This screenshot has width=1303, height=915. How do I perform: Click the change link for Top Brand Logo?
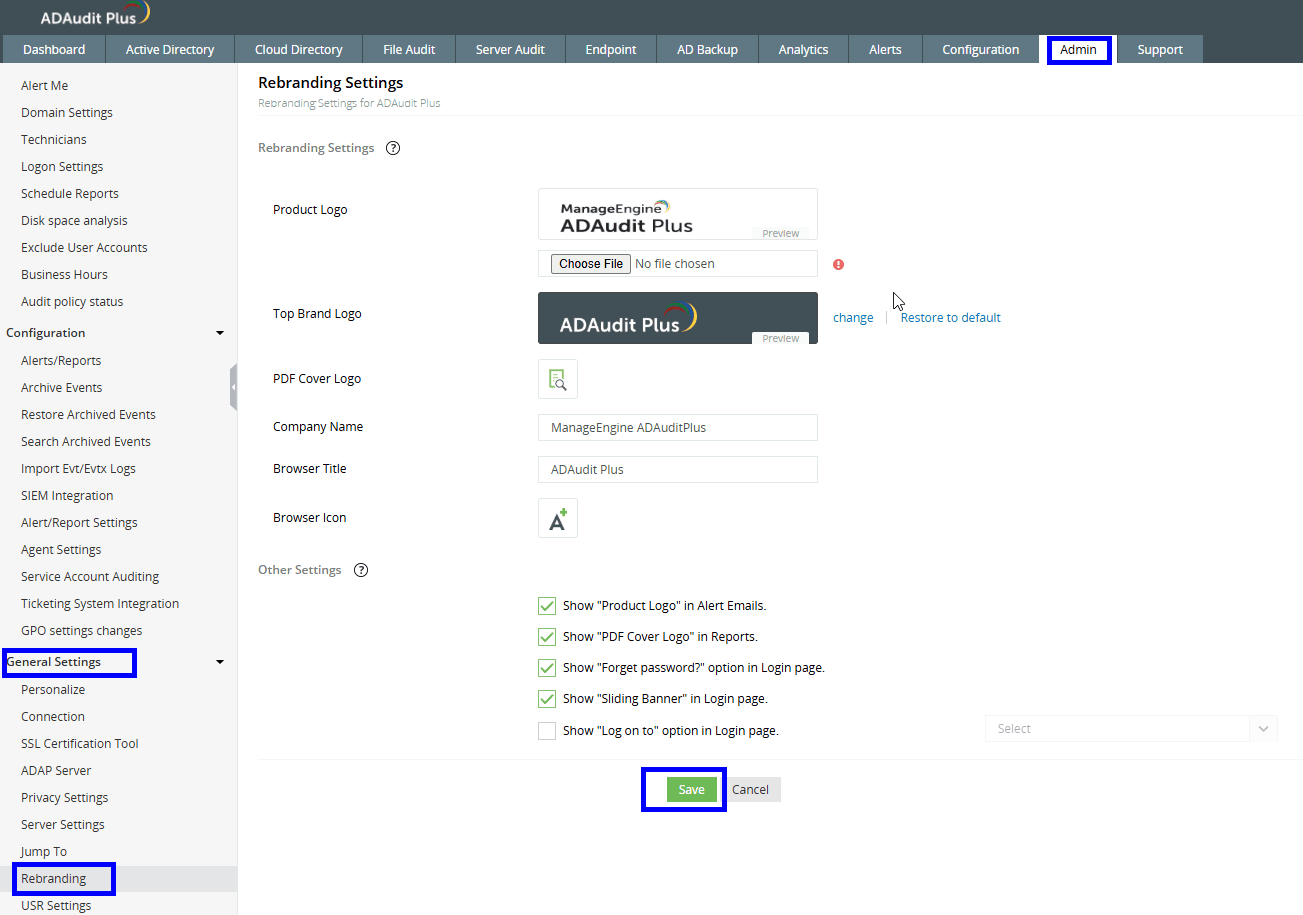coord(853,318)
